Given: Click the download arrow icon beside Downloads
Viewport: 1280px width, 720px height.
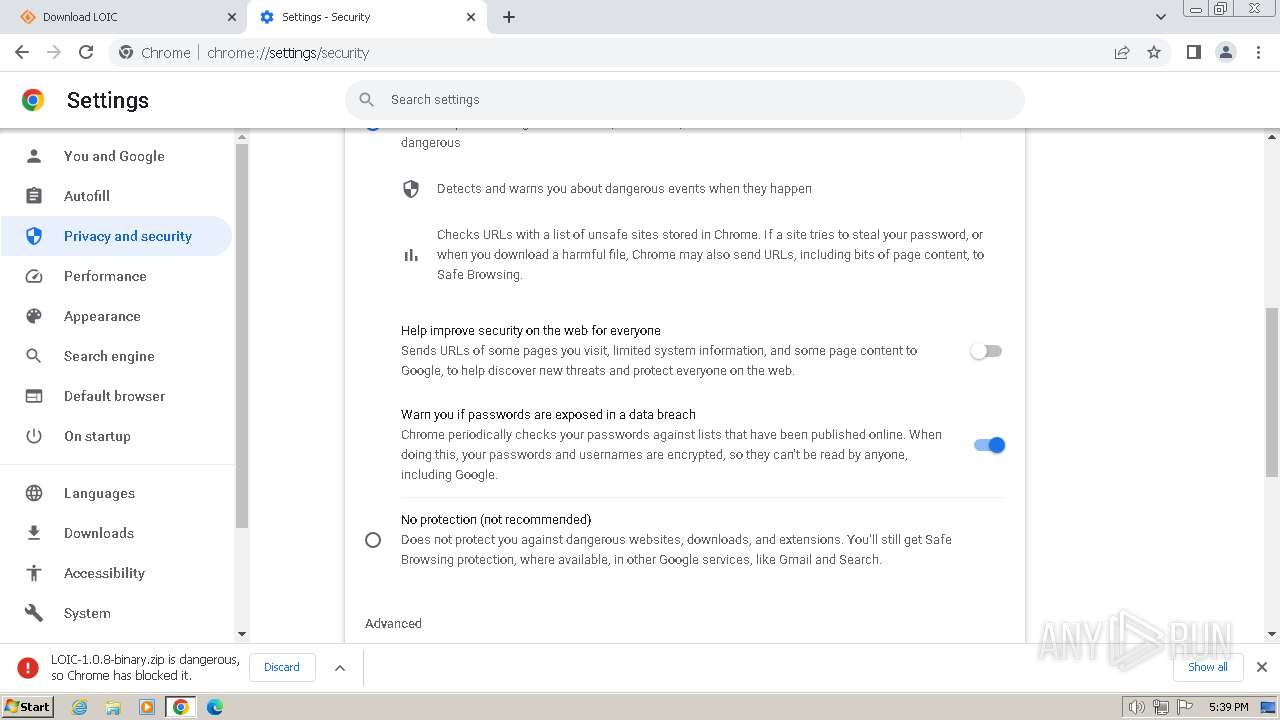Looking at the screenshot, I should tap(34, 533).
